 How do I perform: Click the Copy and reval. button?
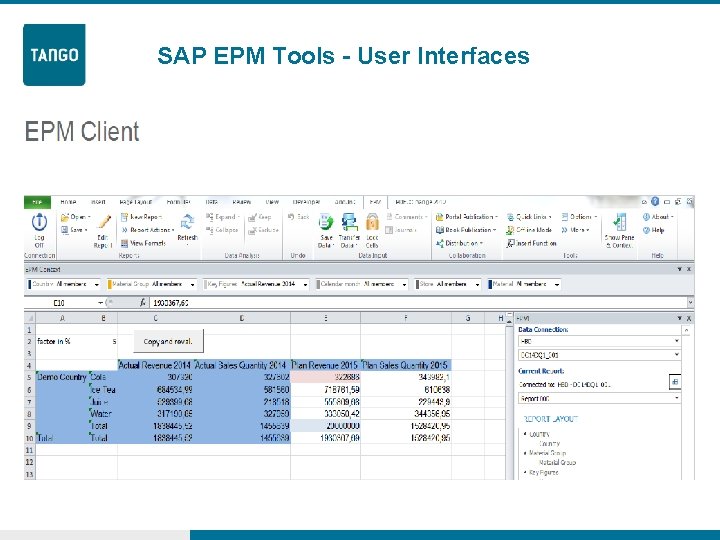[x=168, y=342]
